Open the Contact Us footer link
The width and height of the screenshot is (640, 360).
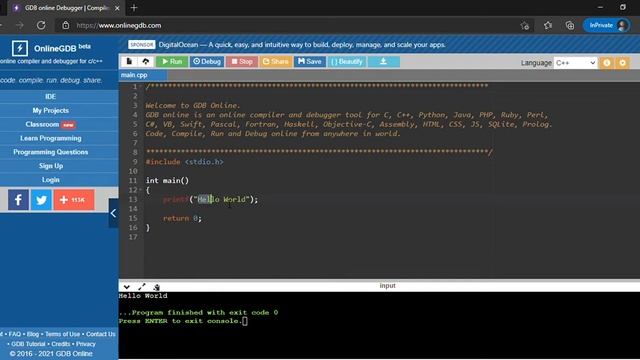(x=100, y=334)
